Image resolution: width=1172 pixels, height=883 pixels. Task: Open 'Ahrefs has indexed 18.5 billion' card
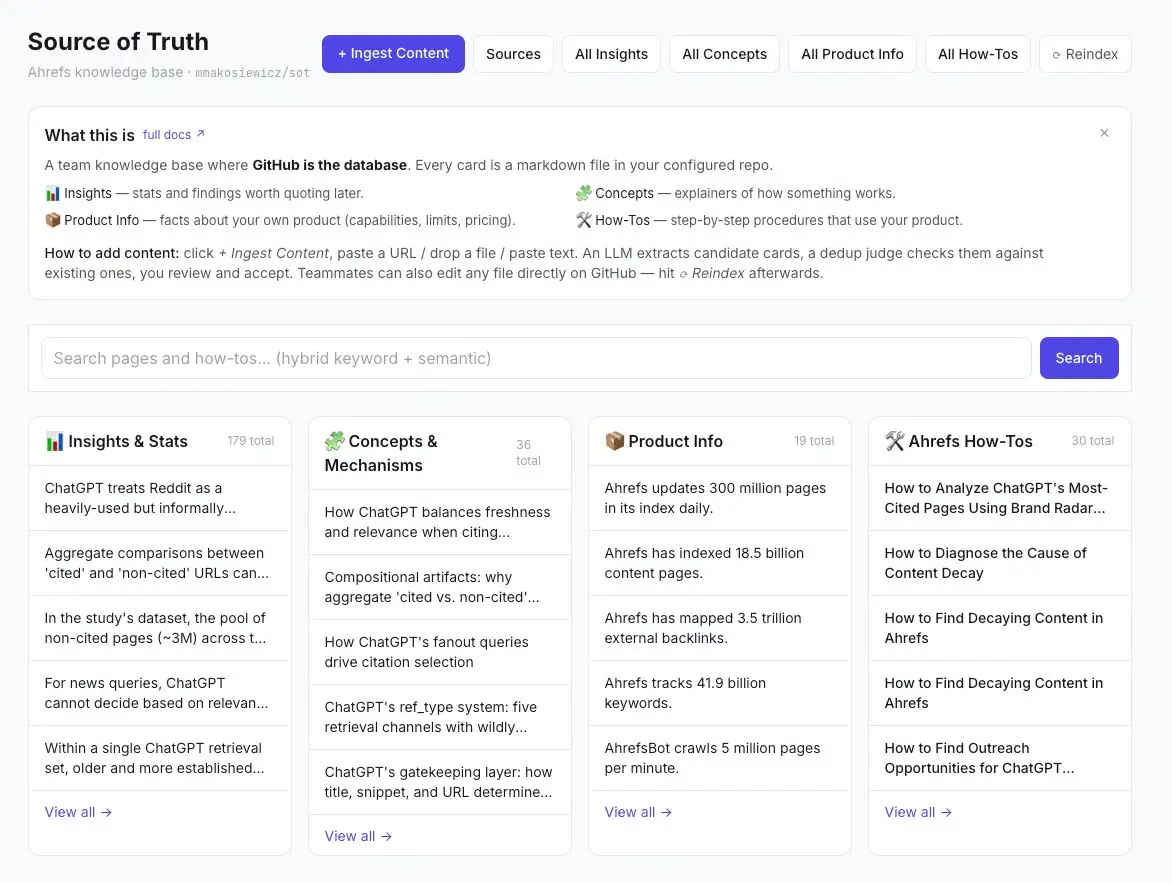(x=720, y=563)
